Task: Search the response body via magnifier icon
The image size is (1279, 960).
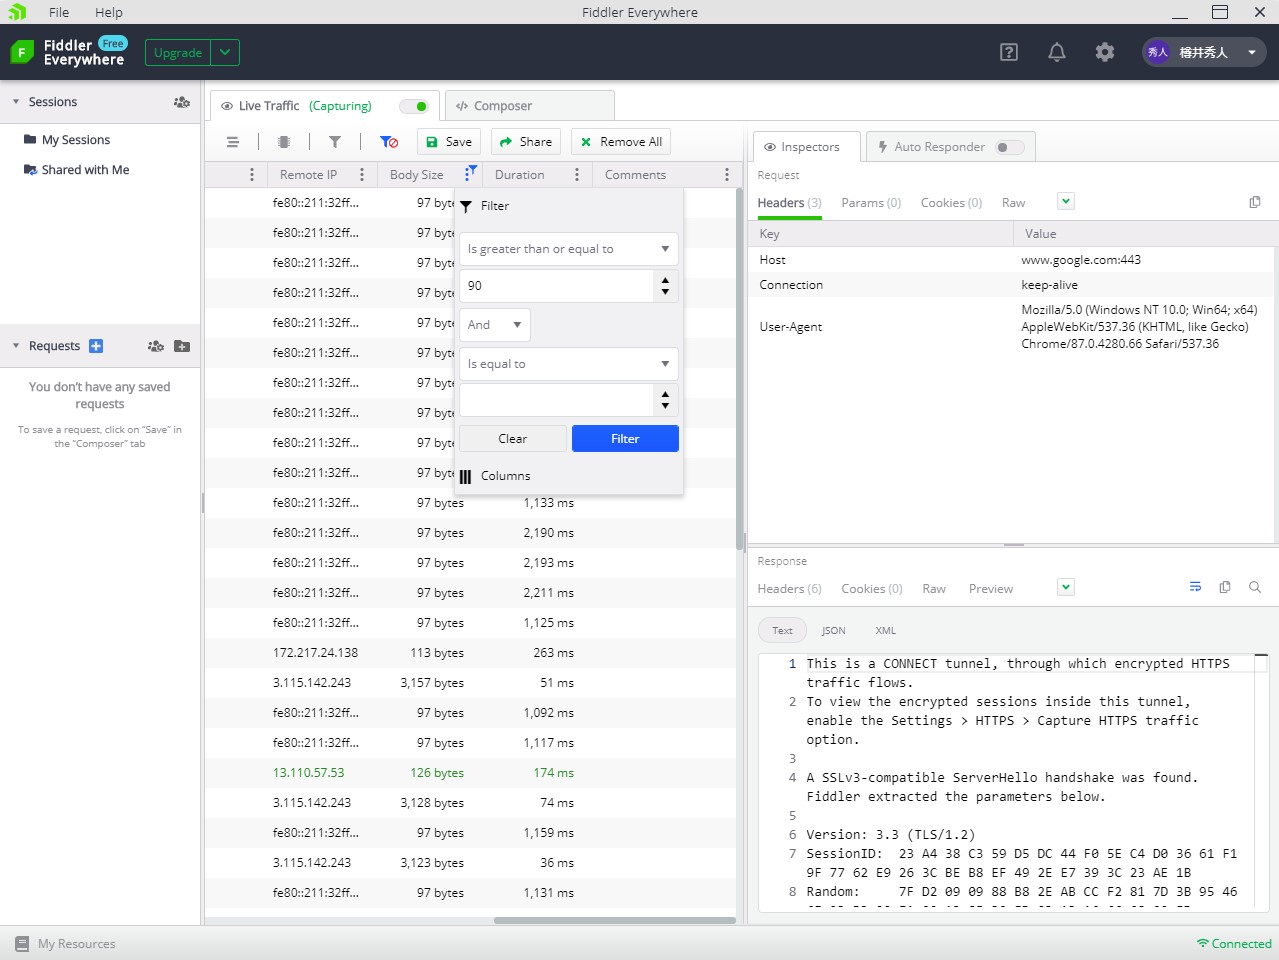Action: pos(1255,587)
